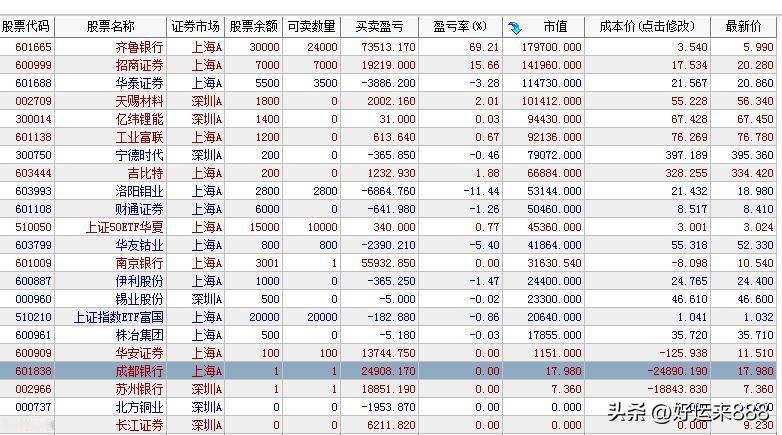Click stock code 601665

click(33, 47)
